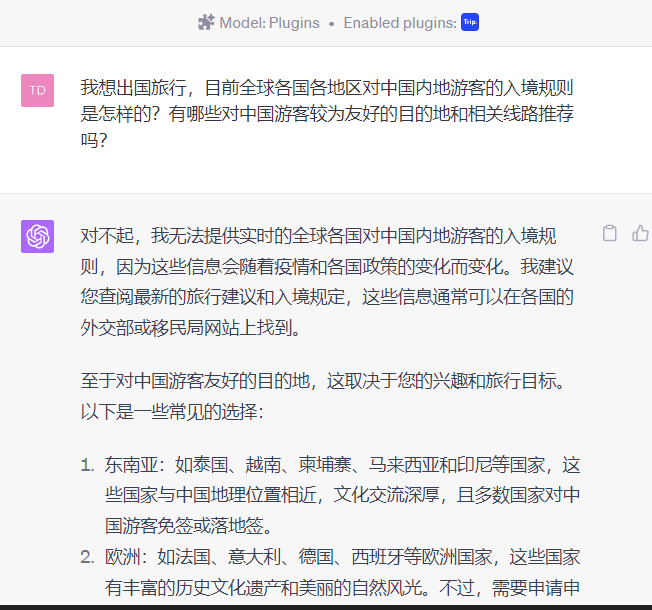Click the Trip plugin icon in header
652x610 pixels.
470,22
